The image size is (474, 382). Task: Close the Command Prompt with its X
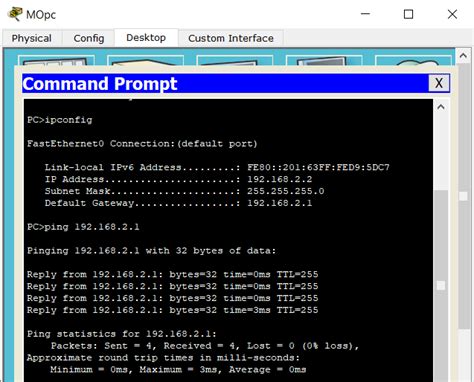pos(439,83)
